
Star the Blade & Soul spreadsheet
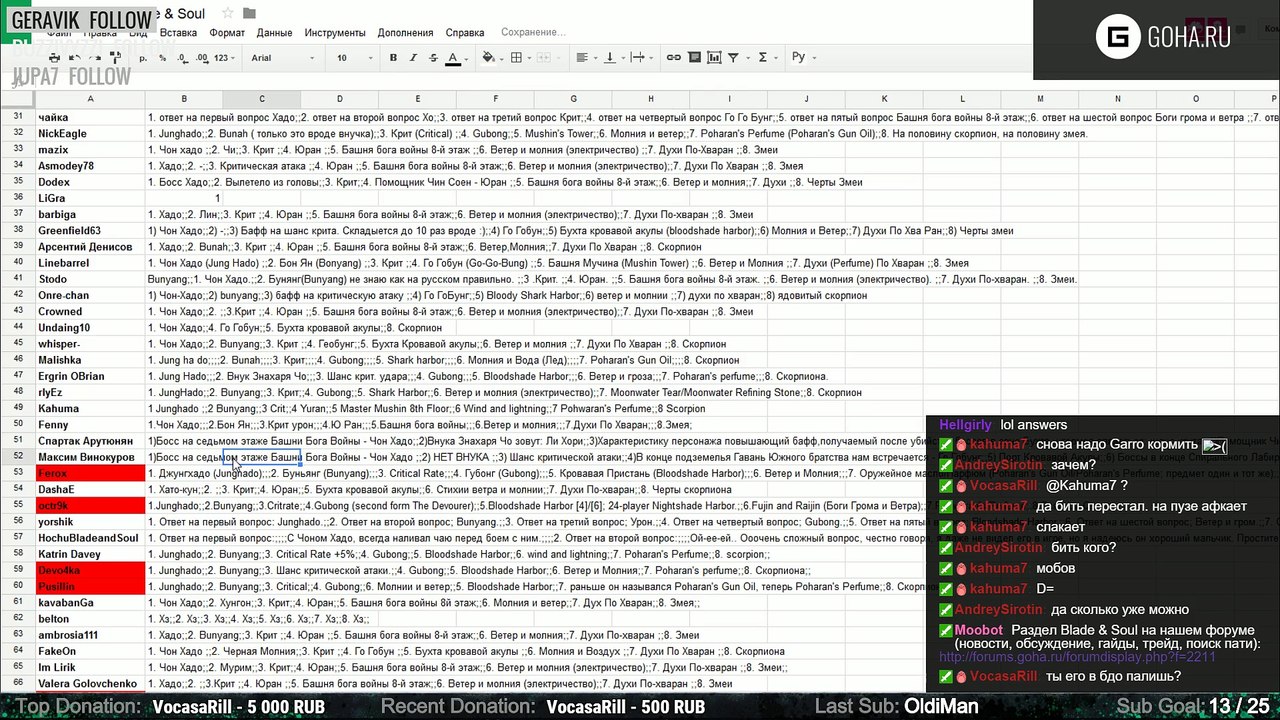[x=227, y=13]
